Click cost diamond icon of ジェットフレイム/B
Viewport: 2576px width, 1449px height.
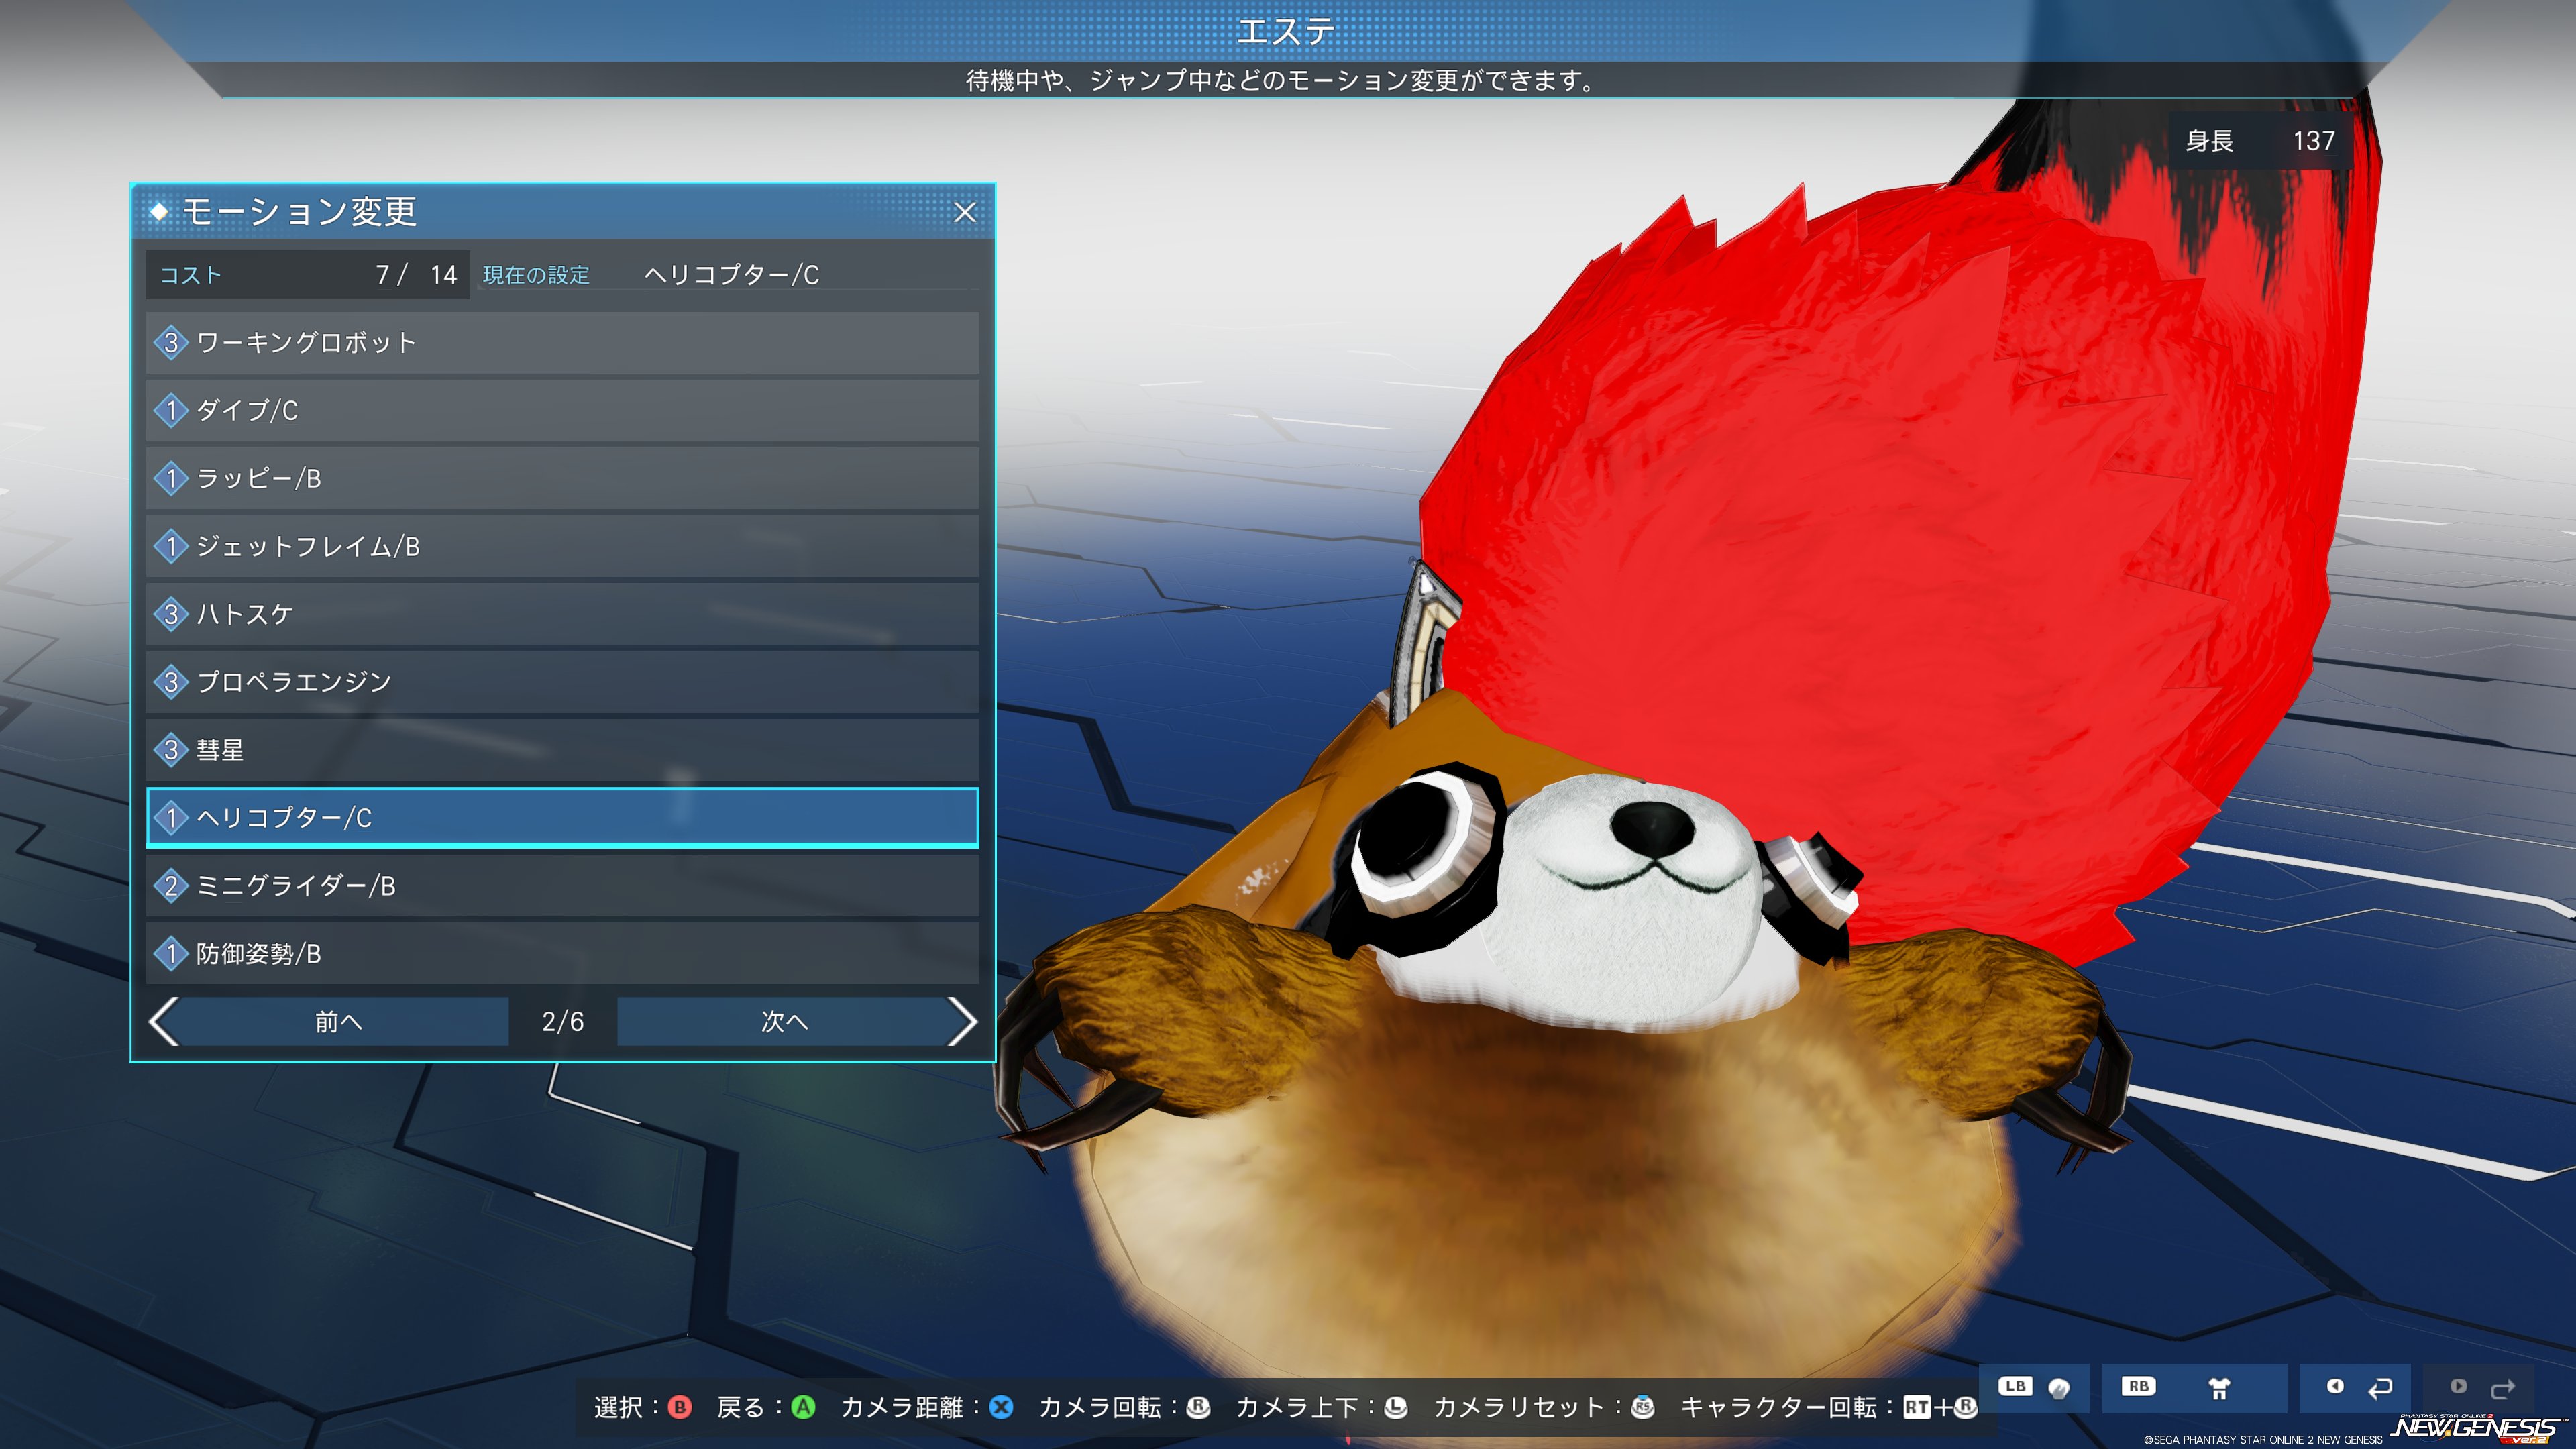(x=171, y=546)
